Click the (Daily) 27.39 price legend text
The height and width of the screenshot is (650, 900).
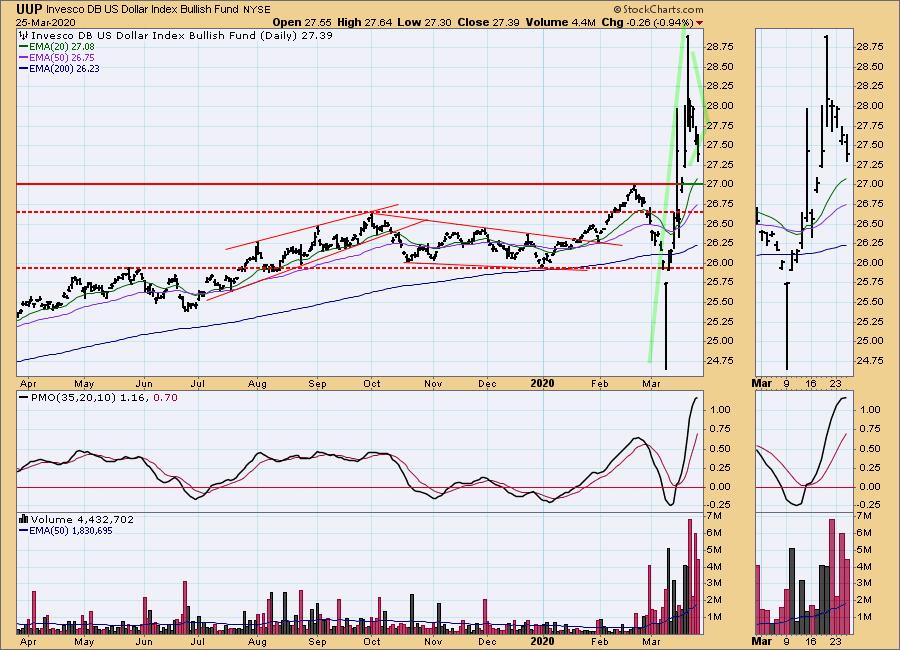(x=296, y=35)
